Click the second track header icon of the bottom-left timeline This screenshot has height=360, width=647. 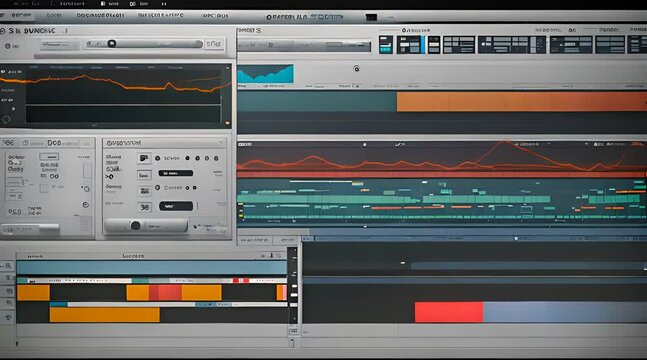(x=8, y=278)
